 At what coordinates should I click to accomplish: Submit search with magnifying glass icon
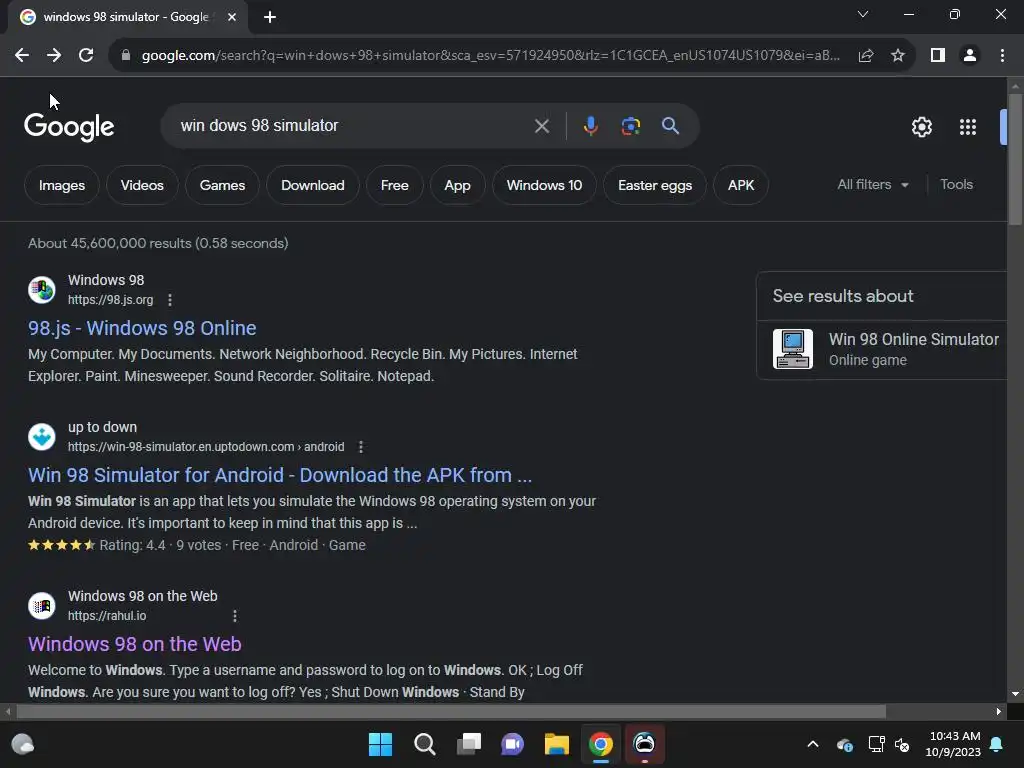click(670, 126)
